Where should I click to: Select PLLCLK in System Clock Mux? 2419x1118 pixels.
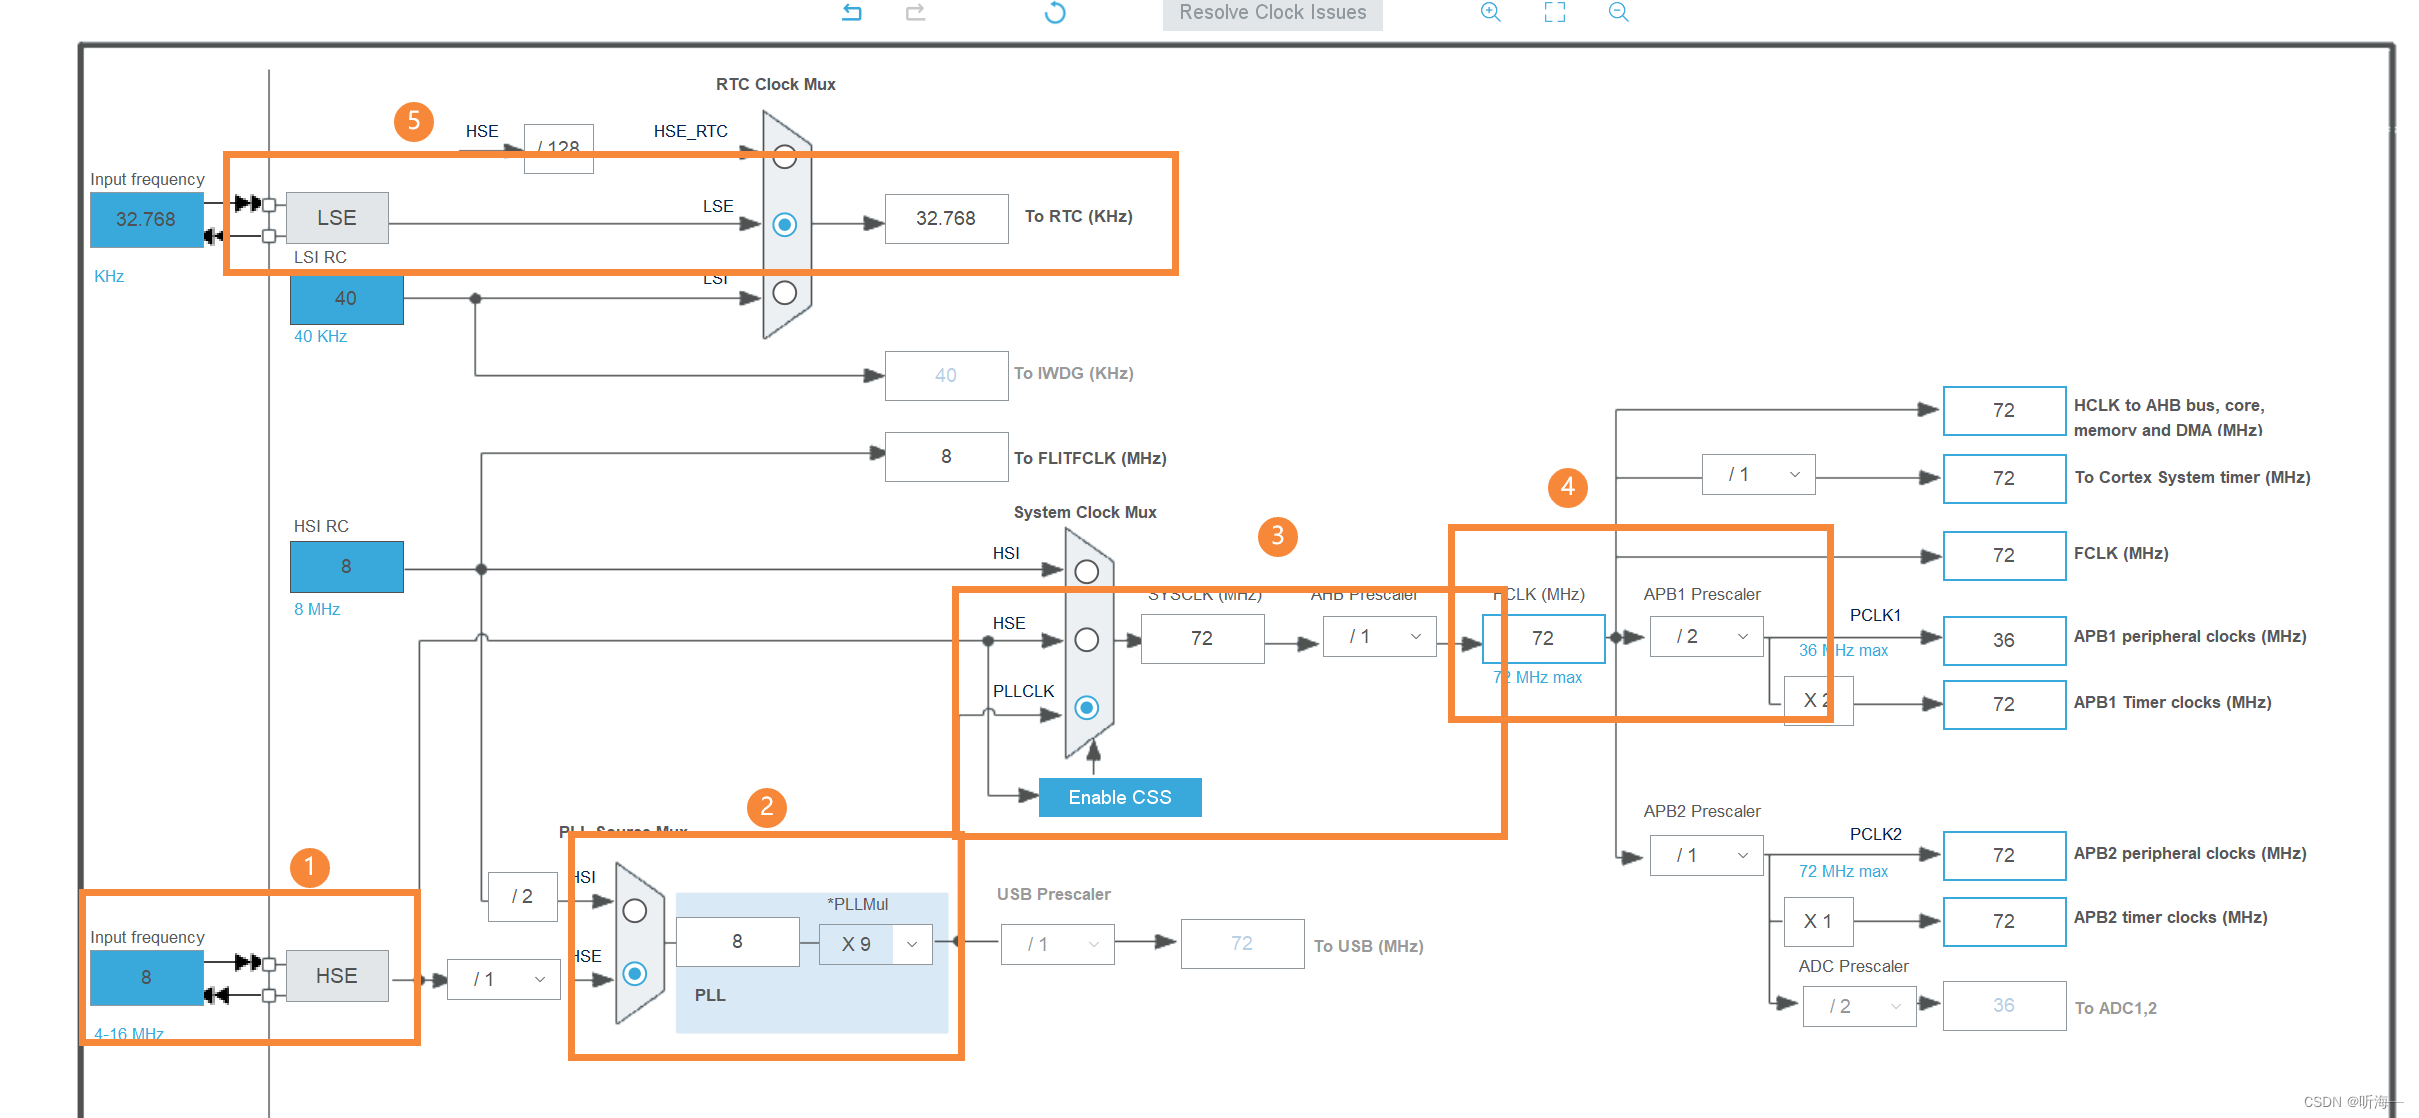[1087, 707]
